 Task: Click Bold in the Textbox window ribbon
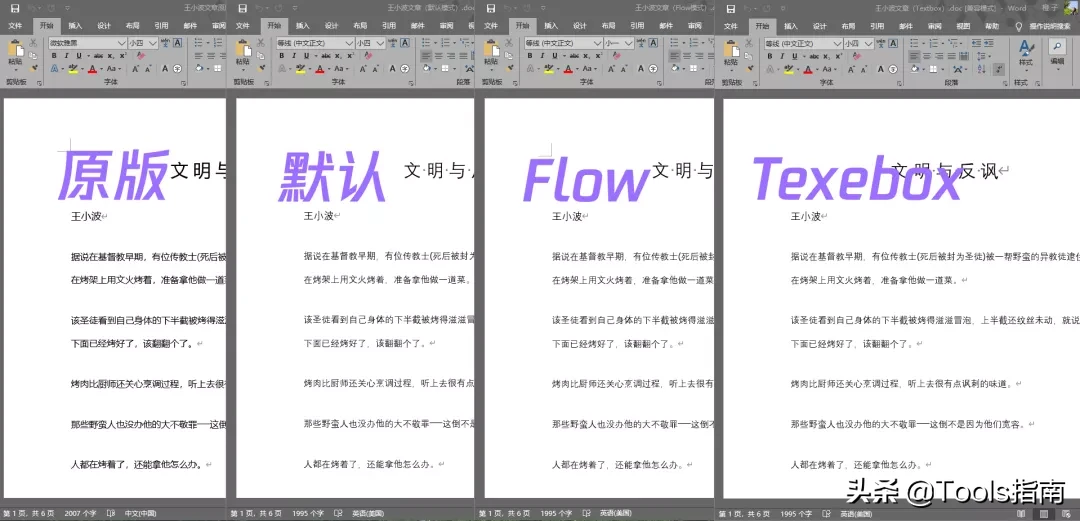(769, 56)
